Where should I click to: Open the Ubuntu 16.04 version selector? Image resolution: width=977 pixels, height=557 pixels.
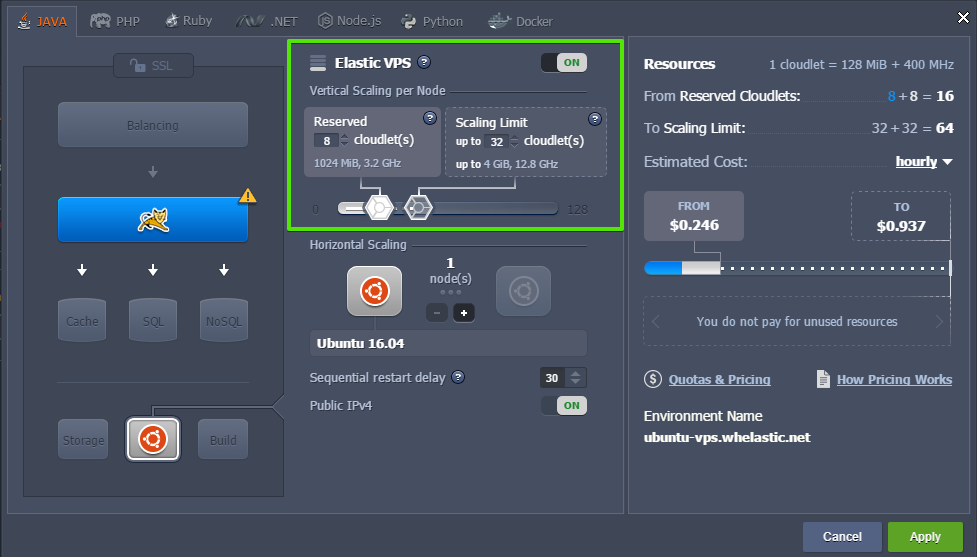pyautogui.click(x=447, y=343)
